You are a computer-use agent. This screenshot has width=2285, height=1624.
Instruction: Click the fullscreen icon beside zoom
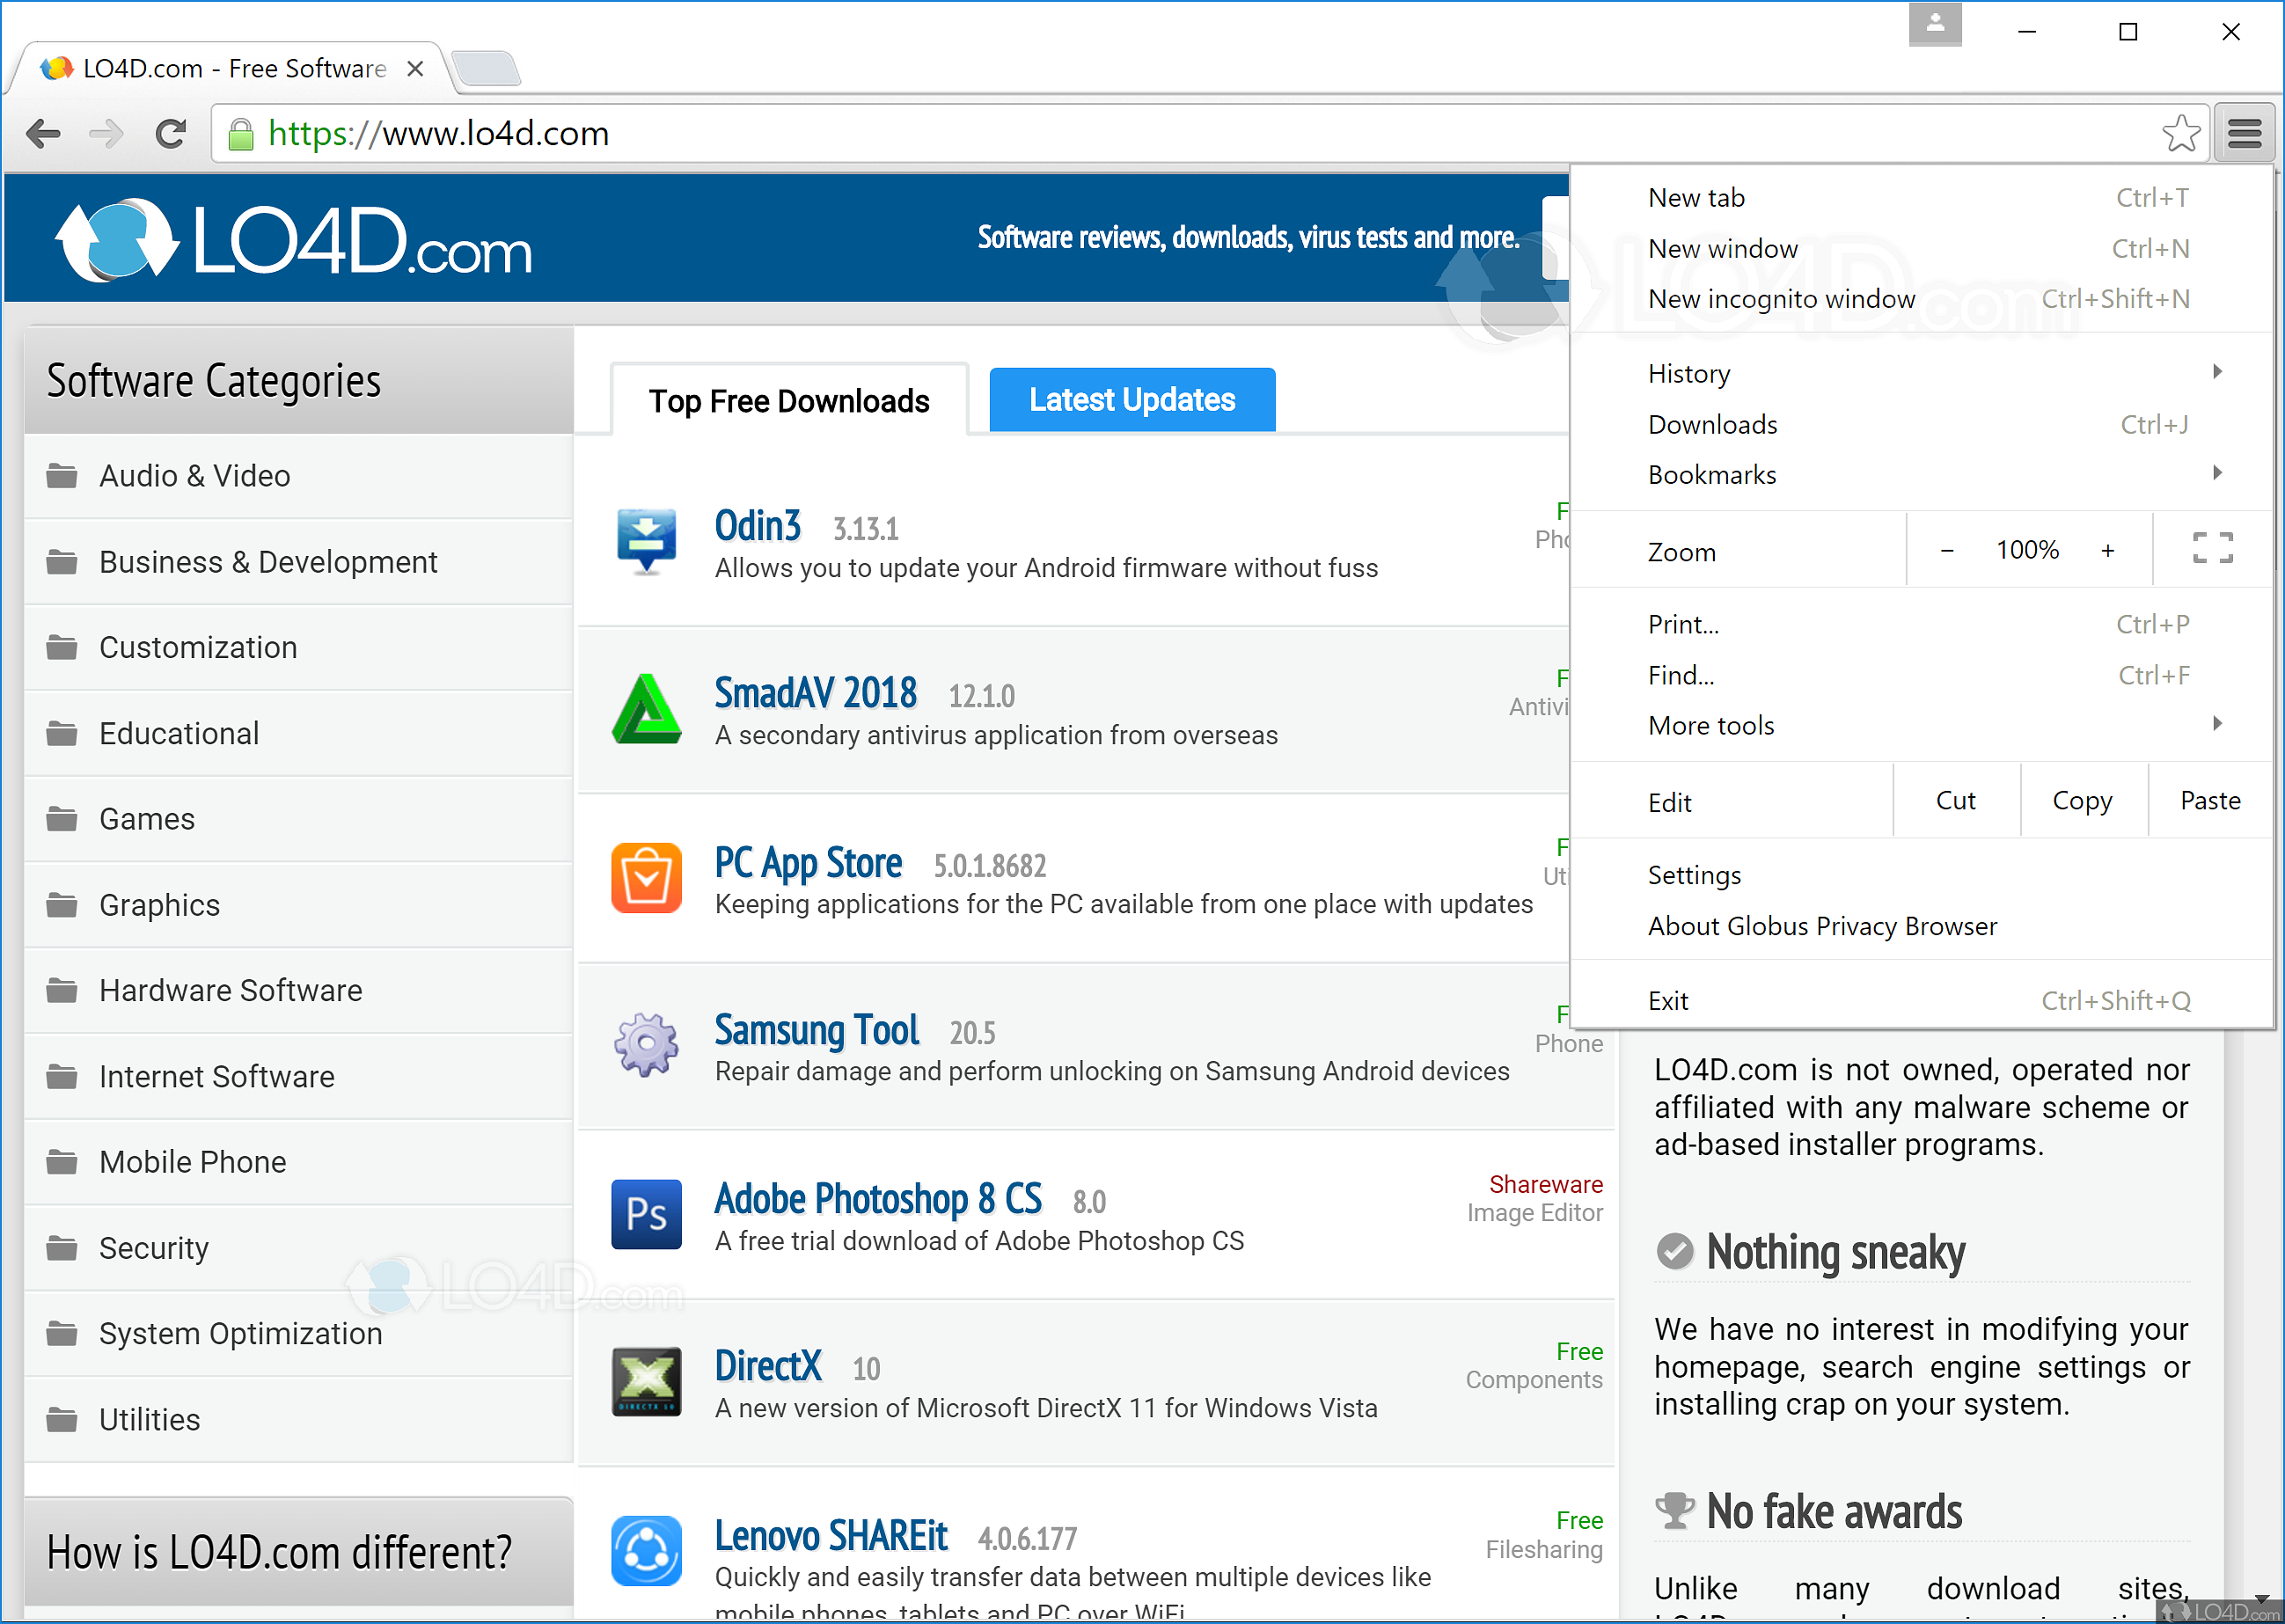(x=2212, y=548)
